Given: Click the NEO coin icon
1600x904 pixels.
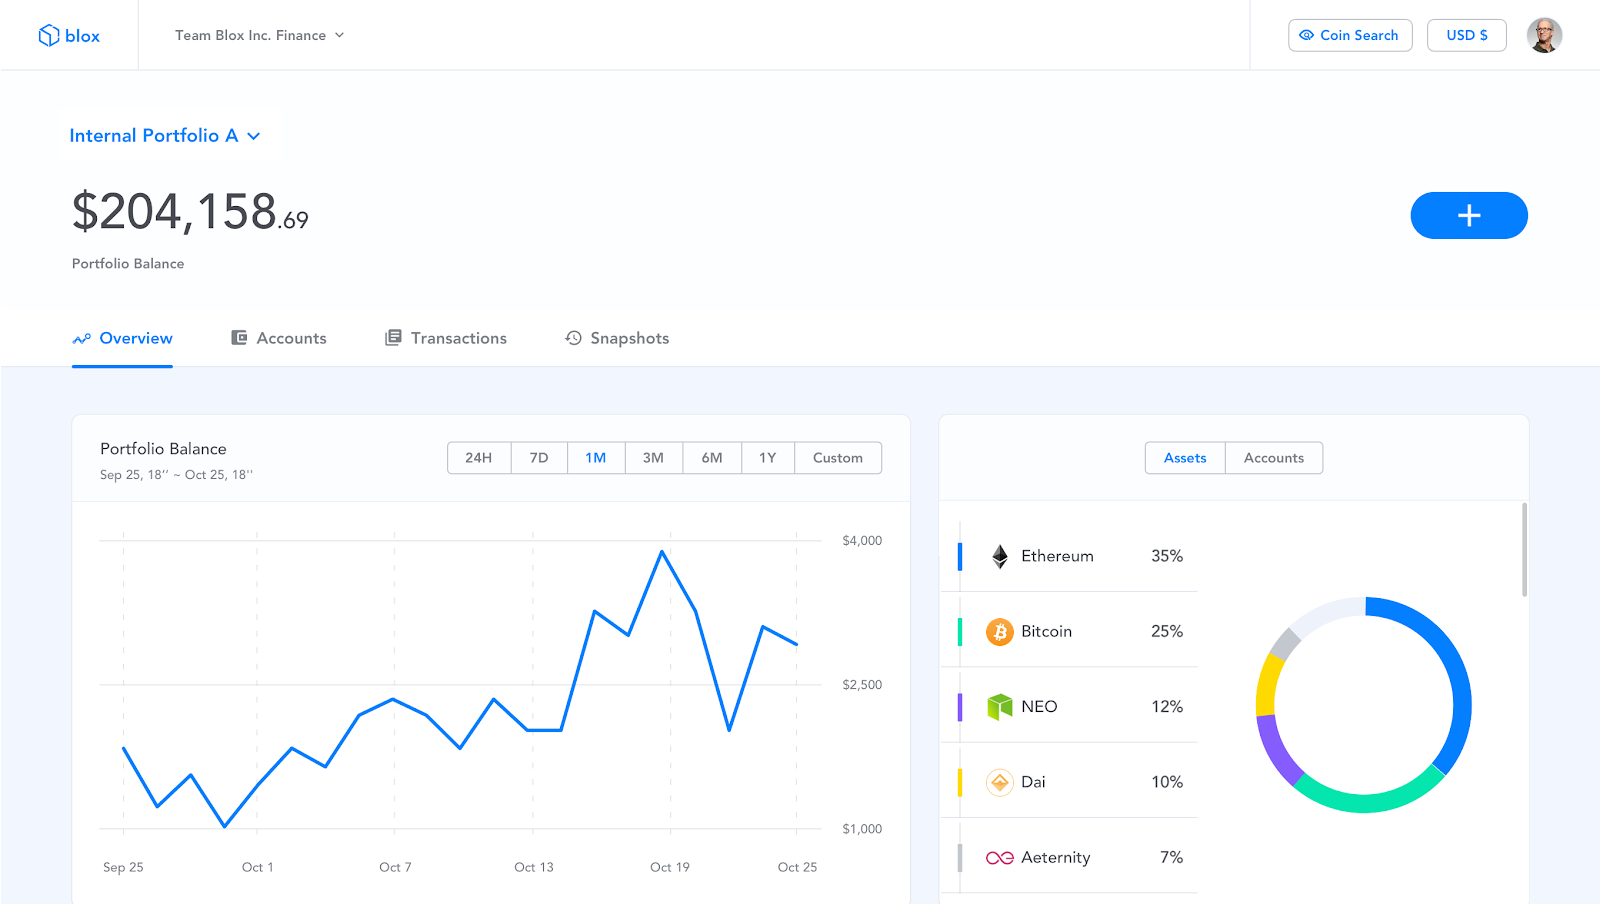Looking at the screenshot, I should [999, 707].
